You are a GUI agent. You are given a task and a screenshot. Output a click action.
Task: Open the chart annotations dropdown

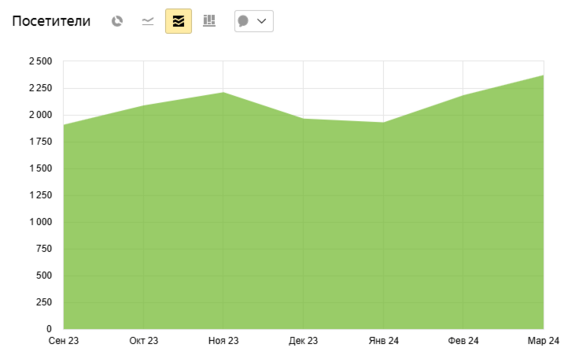pos(254,21)
